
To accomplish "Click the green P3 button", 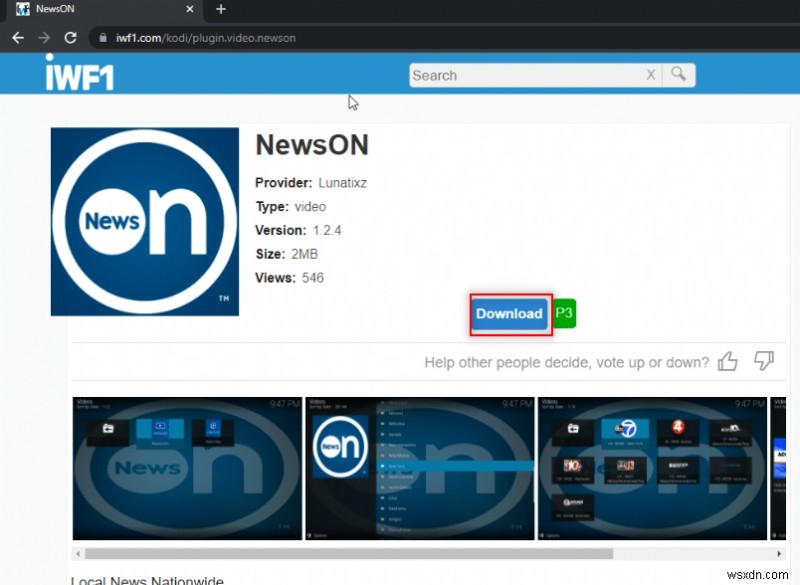I will pos(564,313).
